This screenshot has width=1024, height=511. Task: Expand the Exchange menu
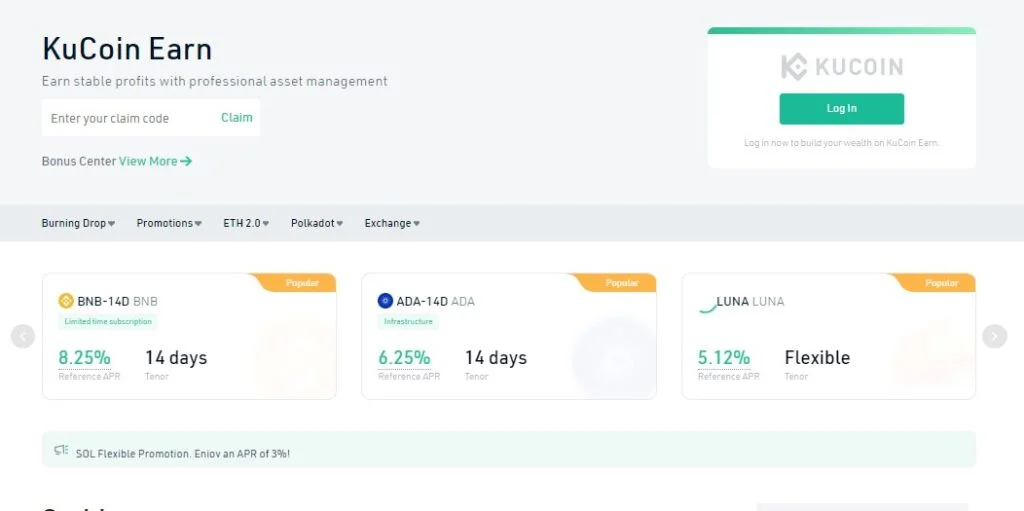coord(392,223)
